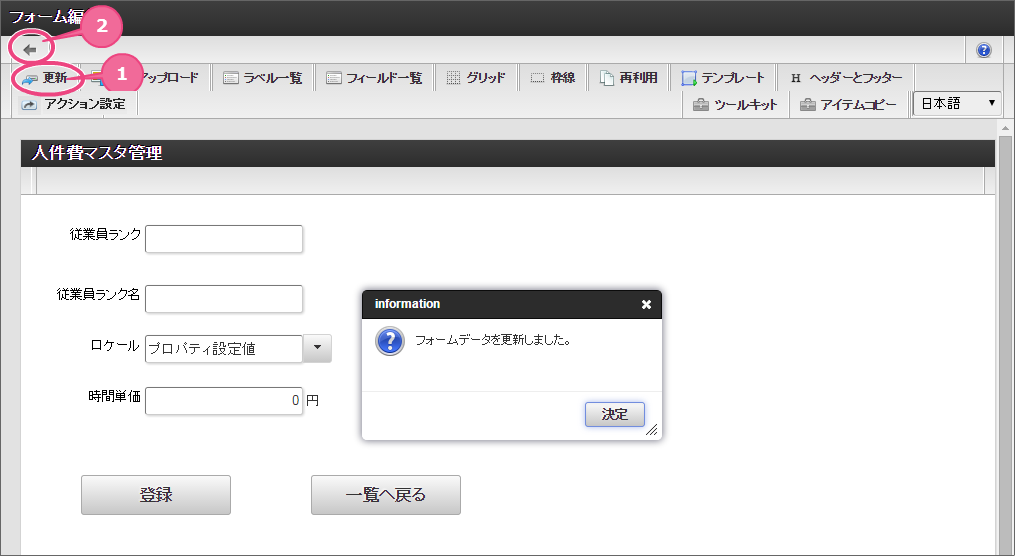Click the グリッド toolbar item
Image resolution: width=1015 pixels, height=556 pixels.
point(476,78)
